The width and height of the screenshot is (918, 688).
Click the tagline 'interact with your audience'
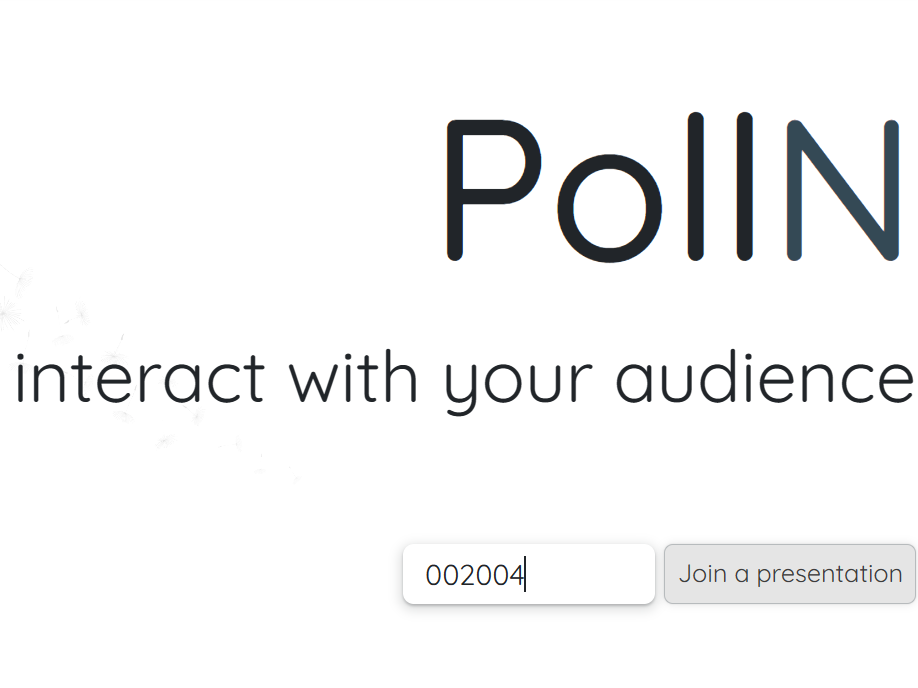click(460, 377)
